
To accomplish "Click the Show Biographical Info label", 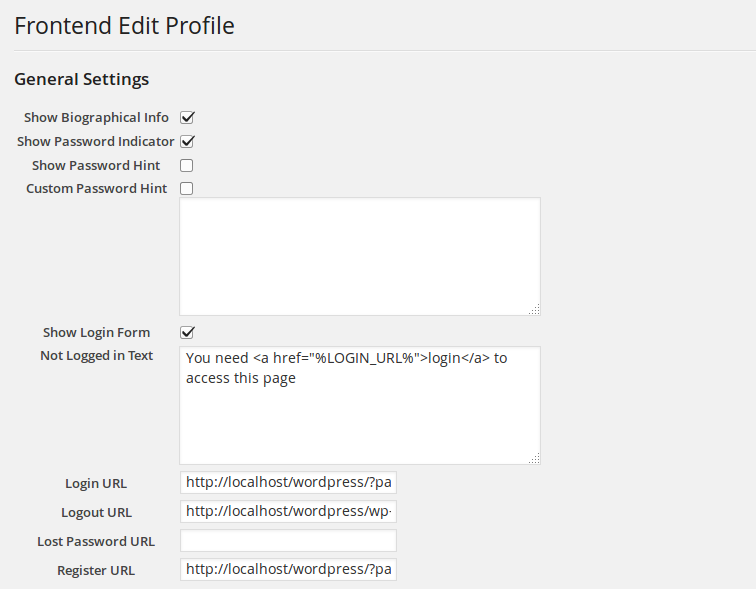I will [x=96, y=118].
